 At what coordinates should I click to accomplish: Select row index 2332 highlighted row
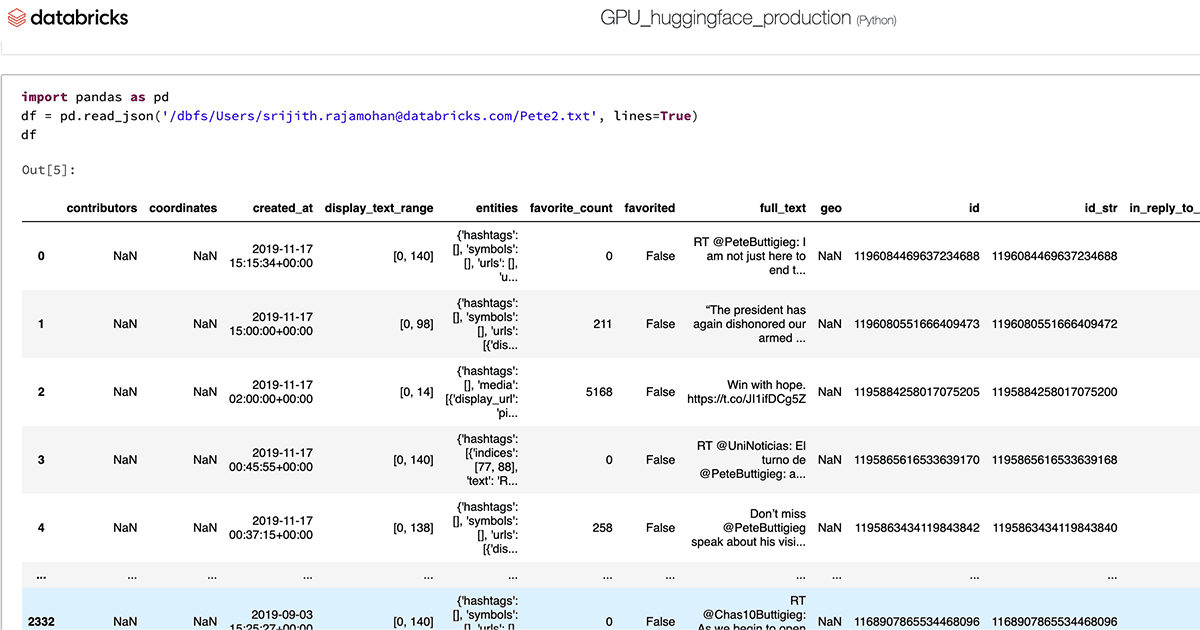coord(41,621)
